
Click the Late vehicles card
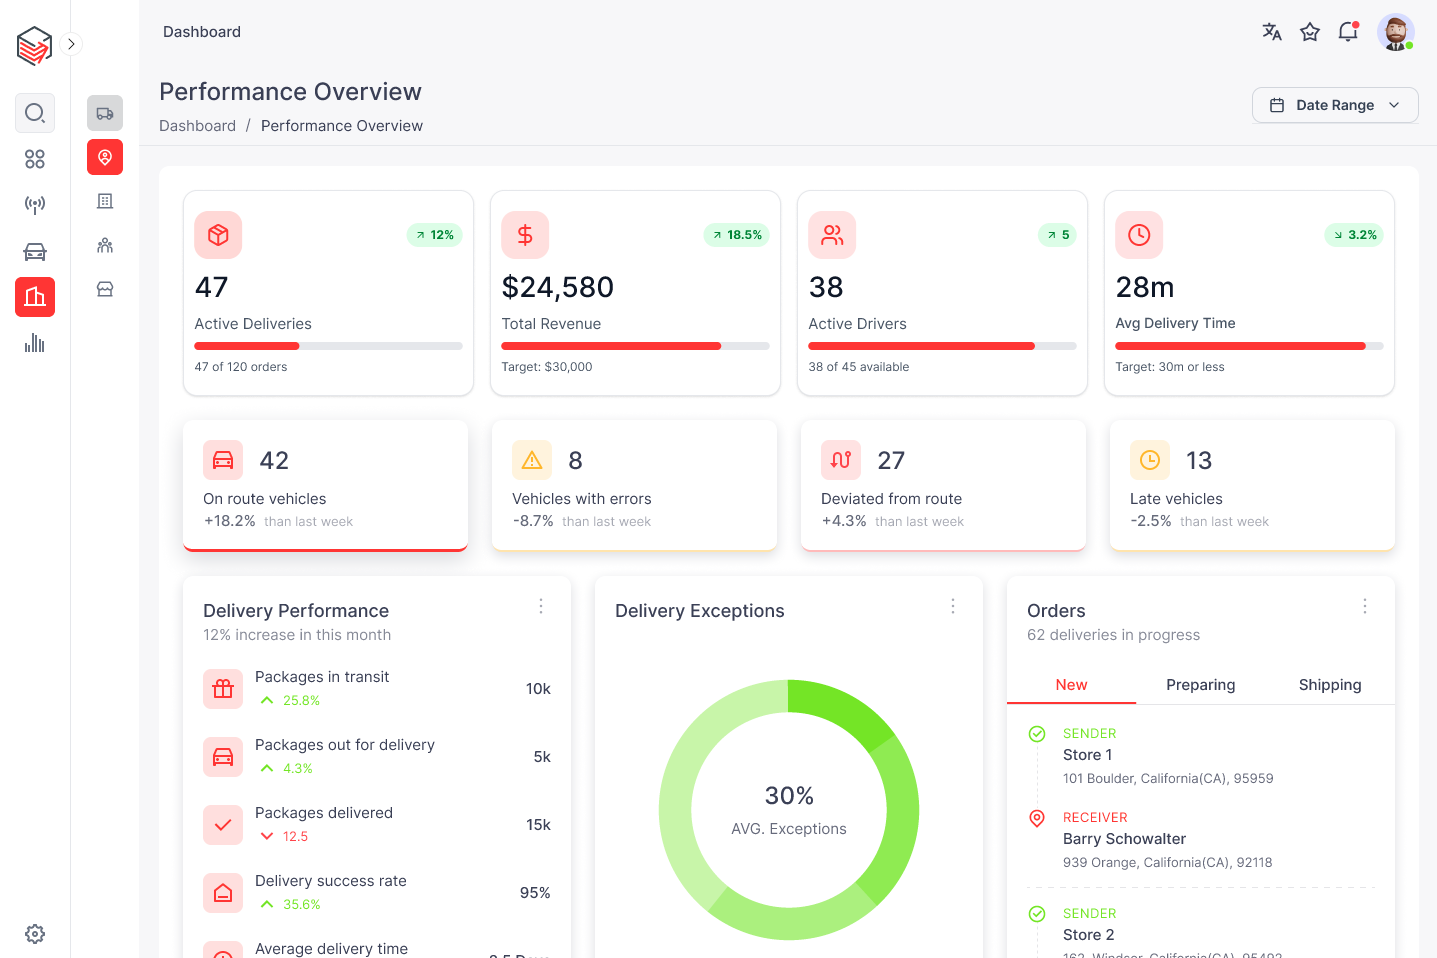tap(1252, 485)
